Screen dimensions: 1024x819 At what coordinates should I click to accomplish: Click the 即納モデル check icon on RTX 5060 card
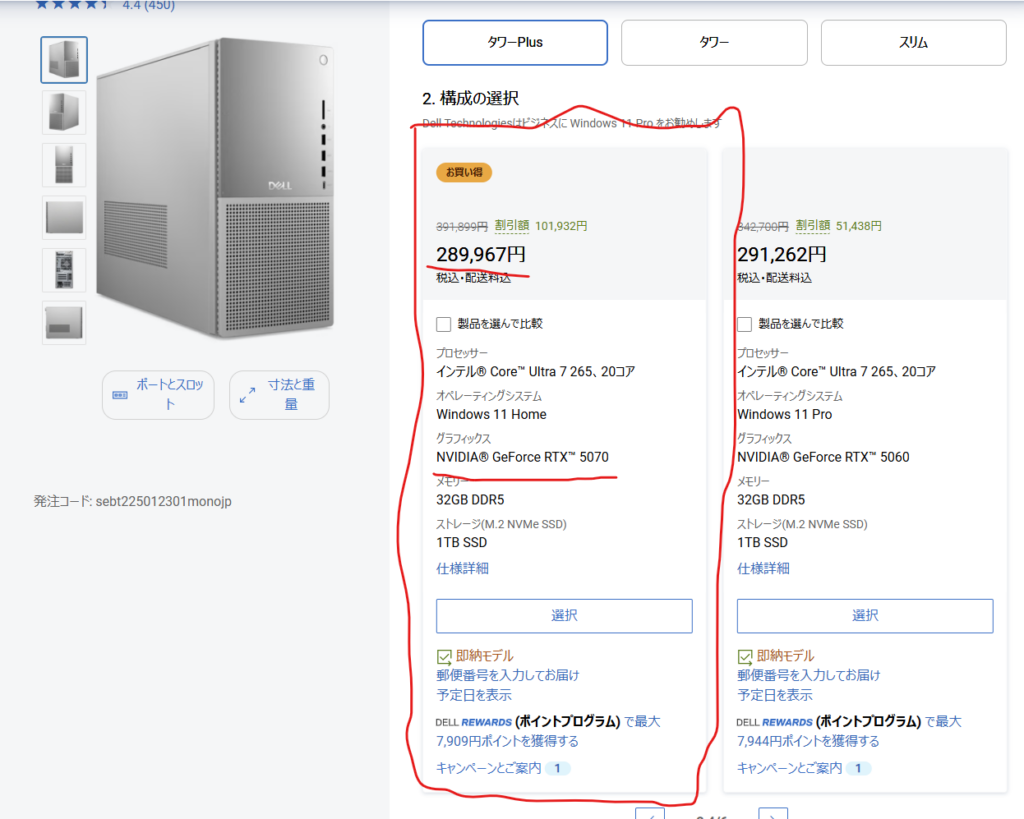coord(744,656)
